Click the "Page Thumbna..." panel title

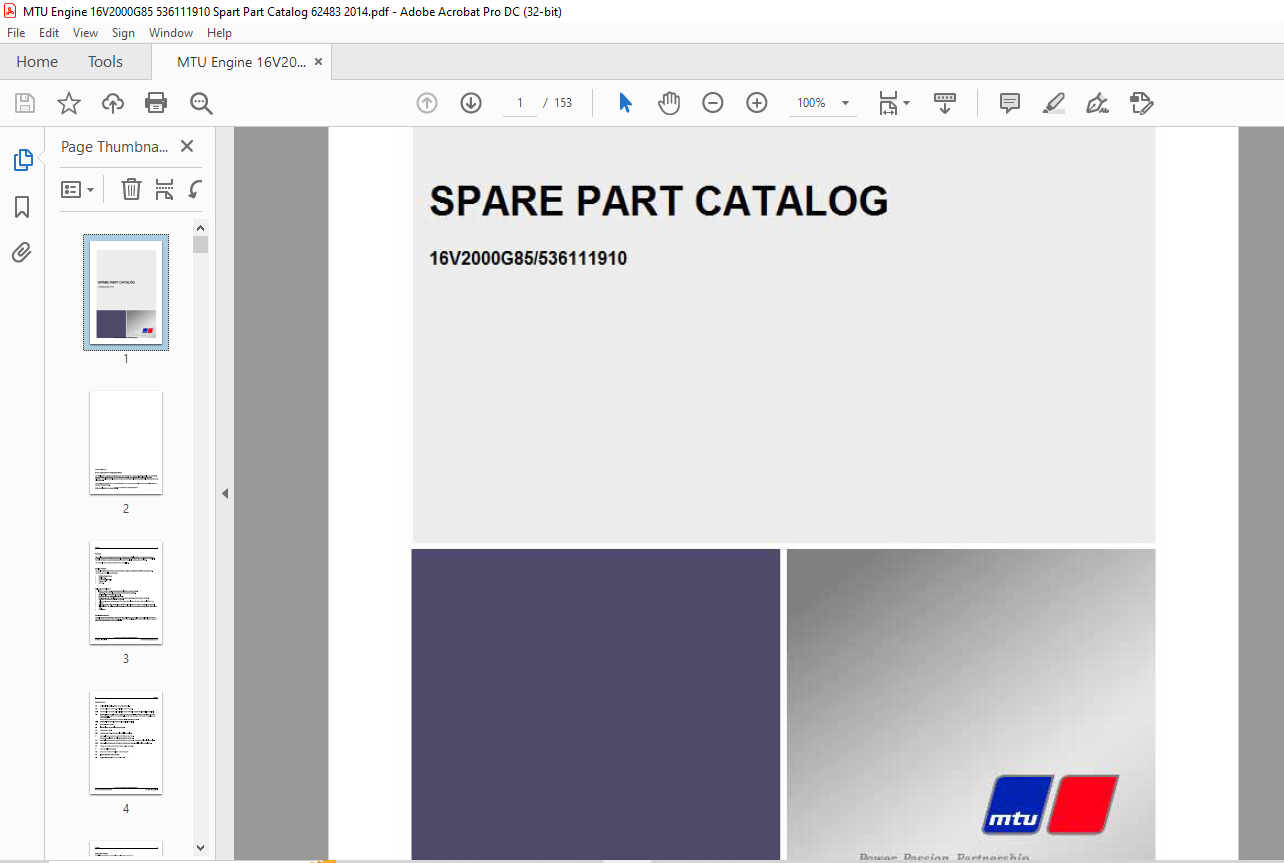(115, 146)
